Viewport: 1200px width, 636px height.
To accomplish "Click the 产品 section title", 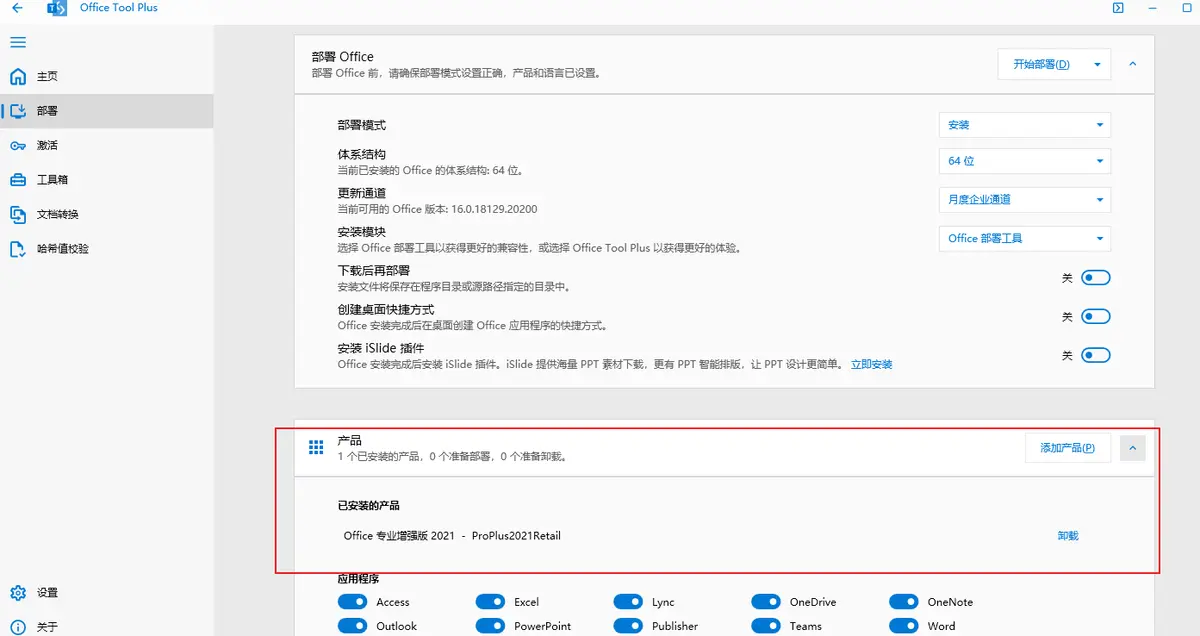I will click(x=350, y=440).
